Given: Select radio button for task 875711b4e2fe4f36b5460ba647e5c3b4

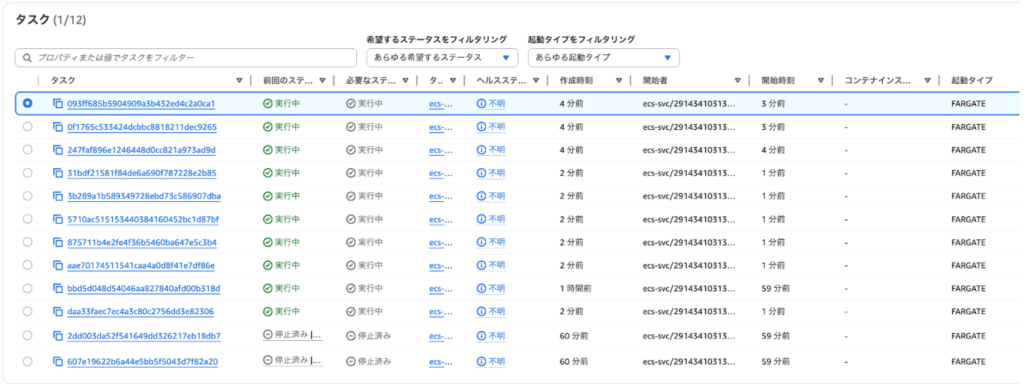Looking at the screenshot, I should click(27, 242).
